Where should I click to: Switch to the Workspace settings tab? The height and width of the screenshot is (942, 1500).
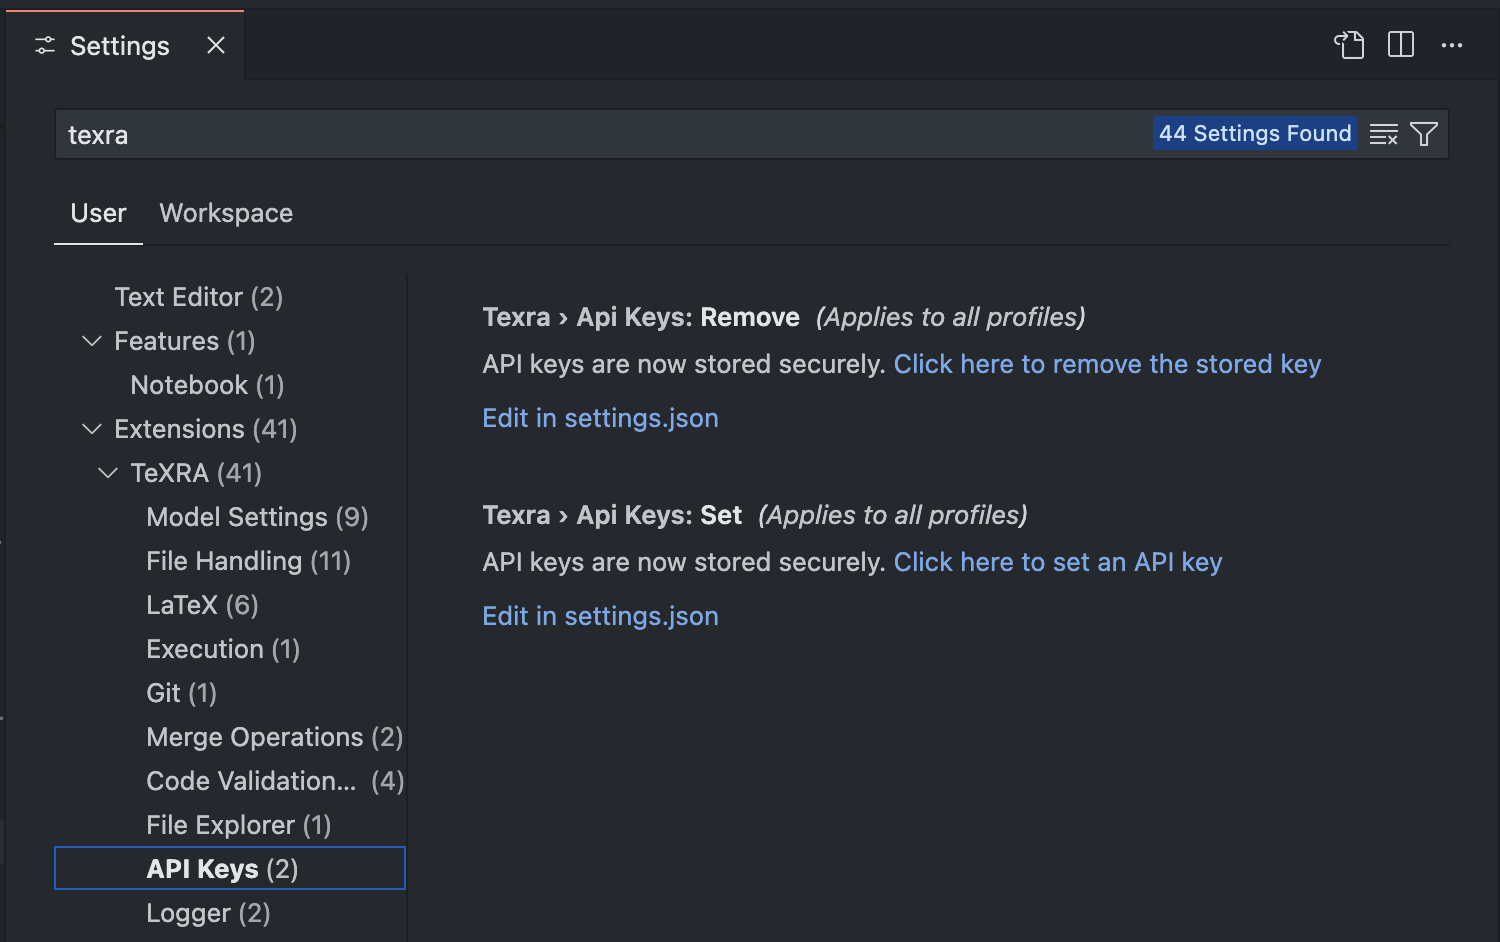[226, 213]
